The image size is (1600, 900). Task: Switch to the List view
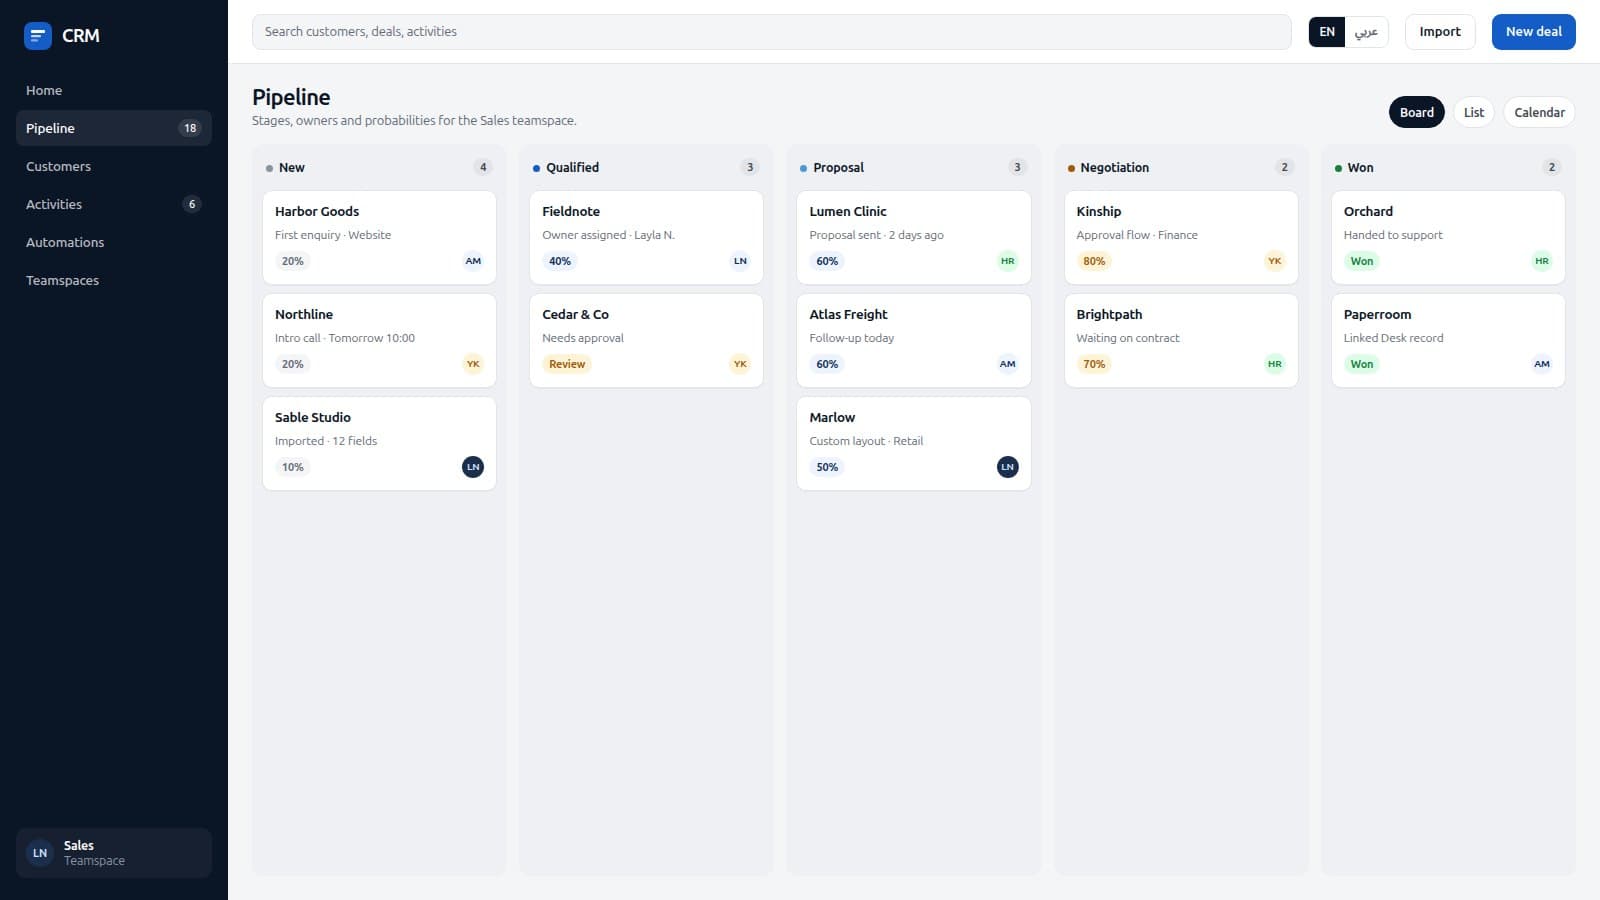click(1473, 112)
